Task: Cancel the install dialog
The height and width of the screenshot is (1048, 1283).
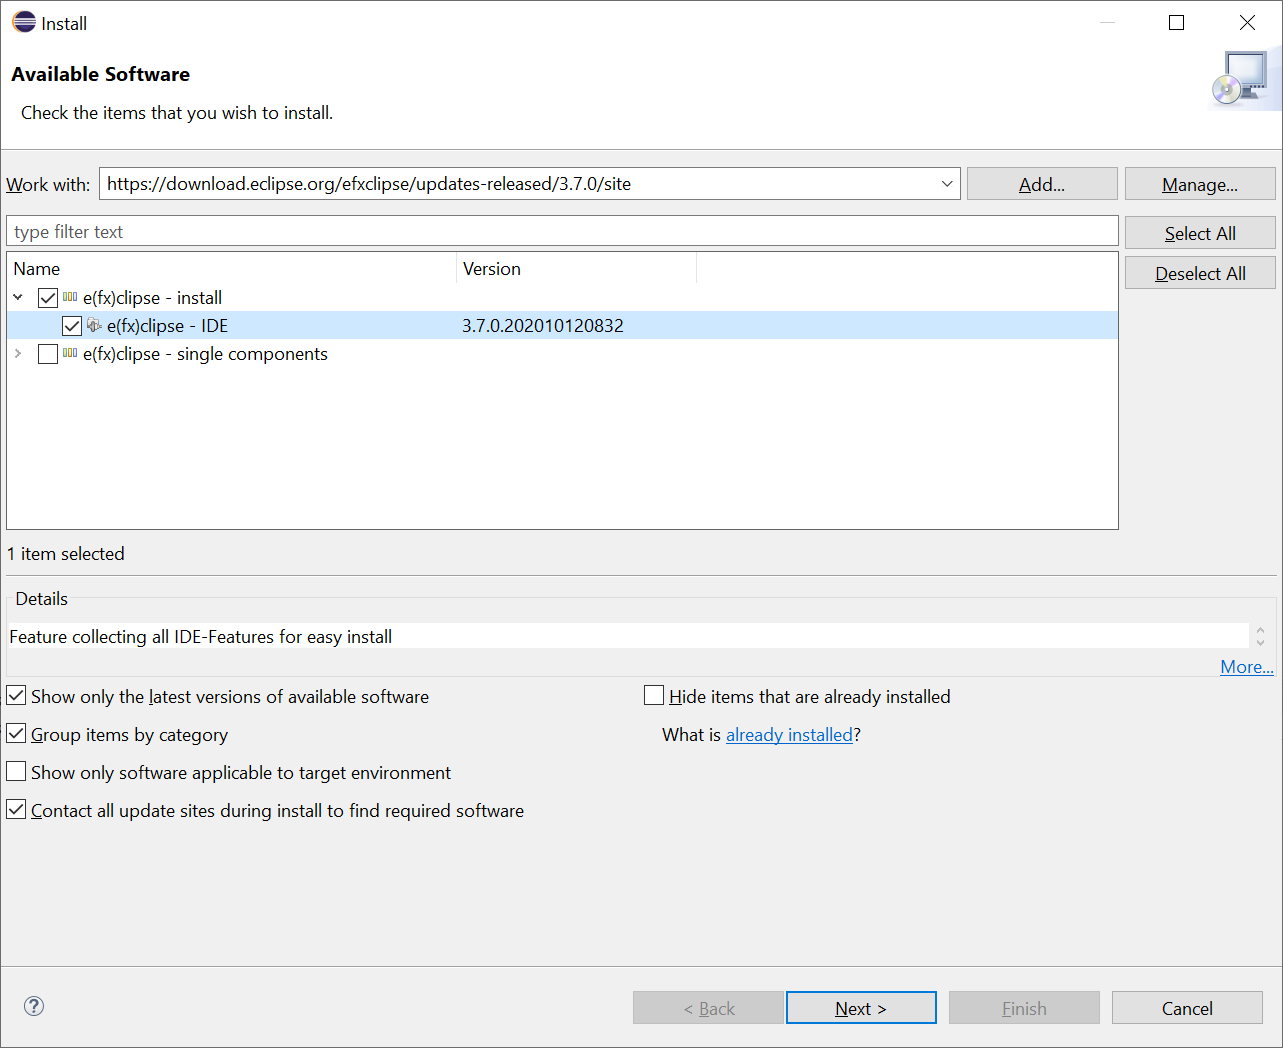Action: point(1187,1008)
